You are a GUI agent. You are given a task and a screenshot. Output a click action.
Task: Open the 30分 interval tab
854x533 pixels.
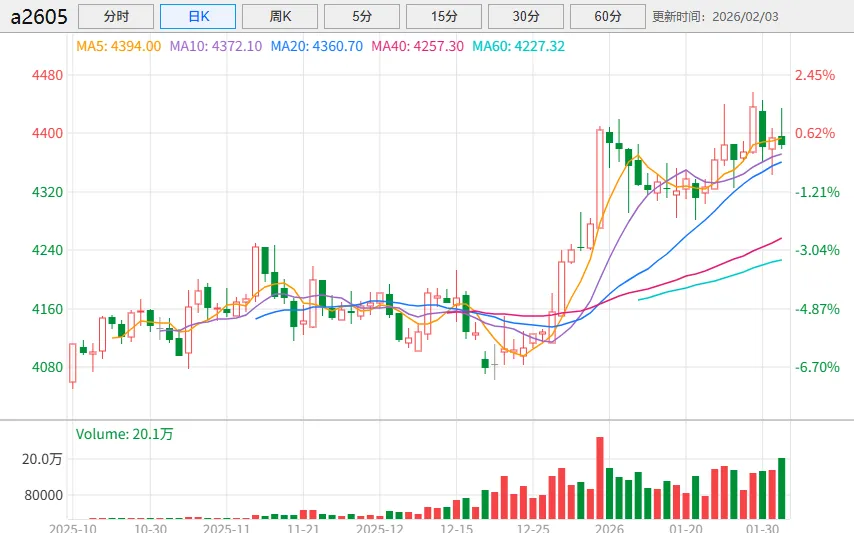(526, 16)
